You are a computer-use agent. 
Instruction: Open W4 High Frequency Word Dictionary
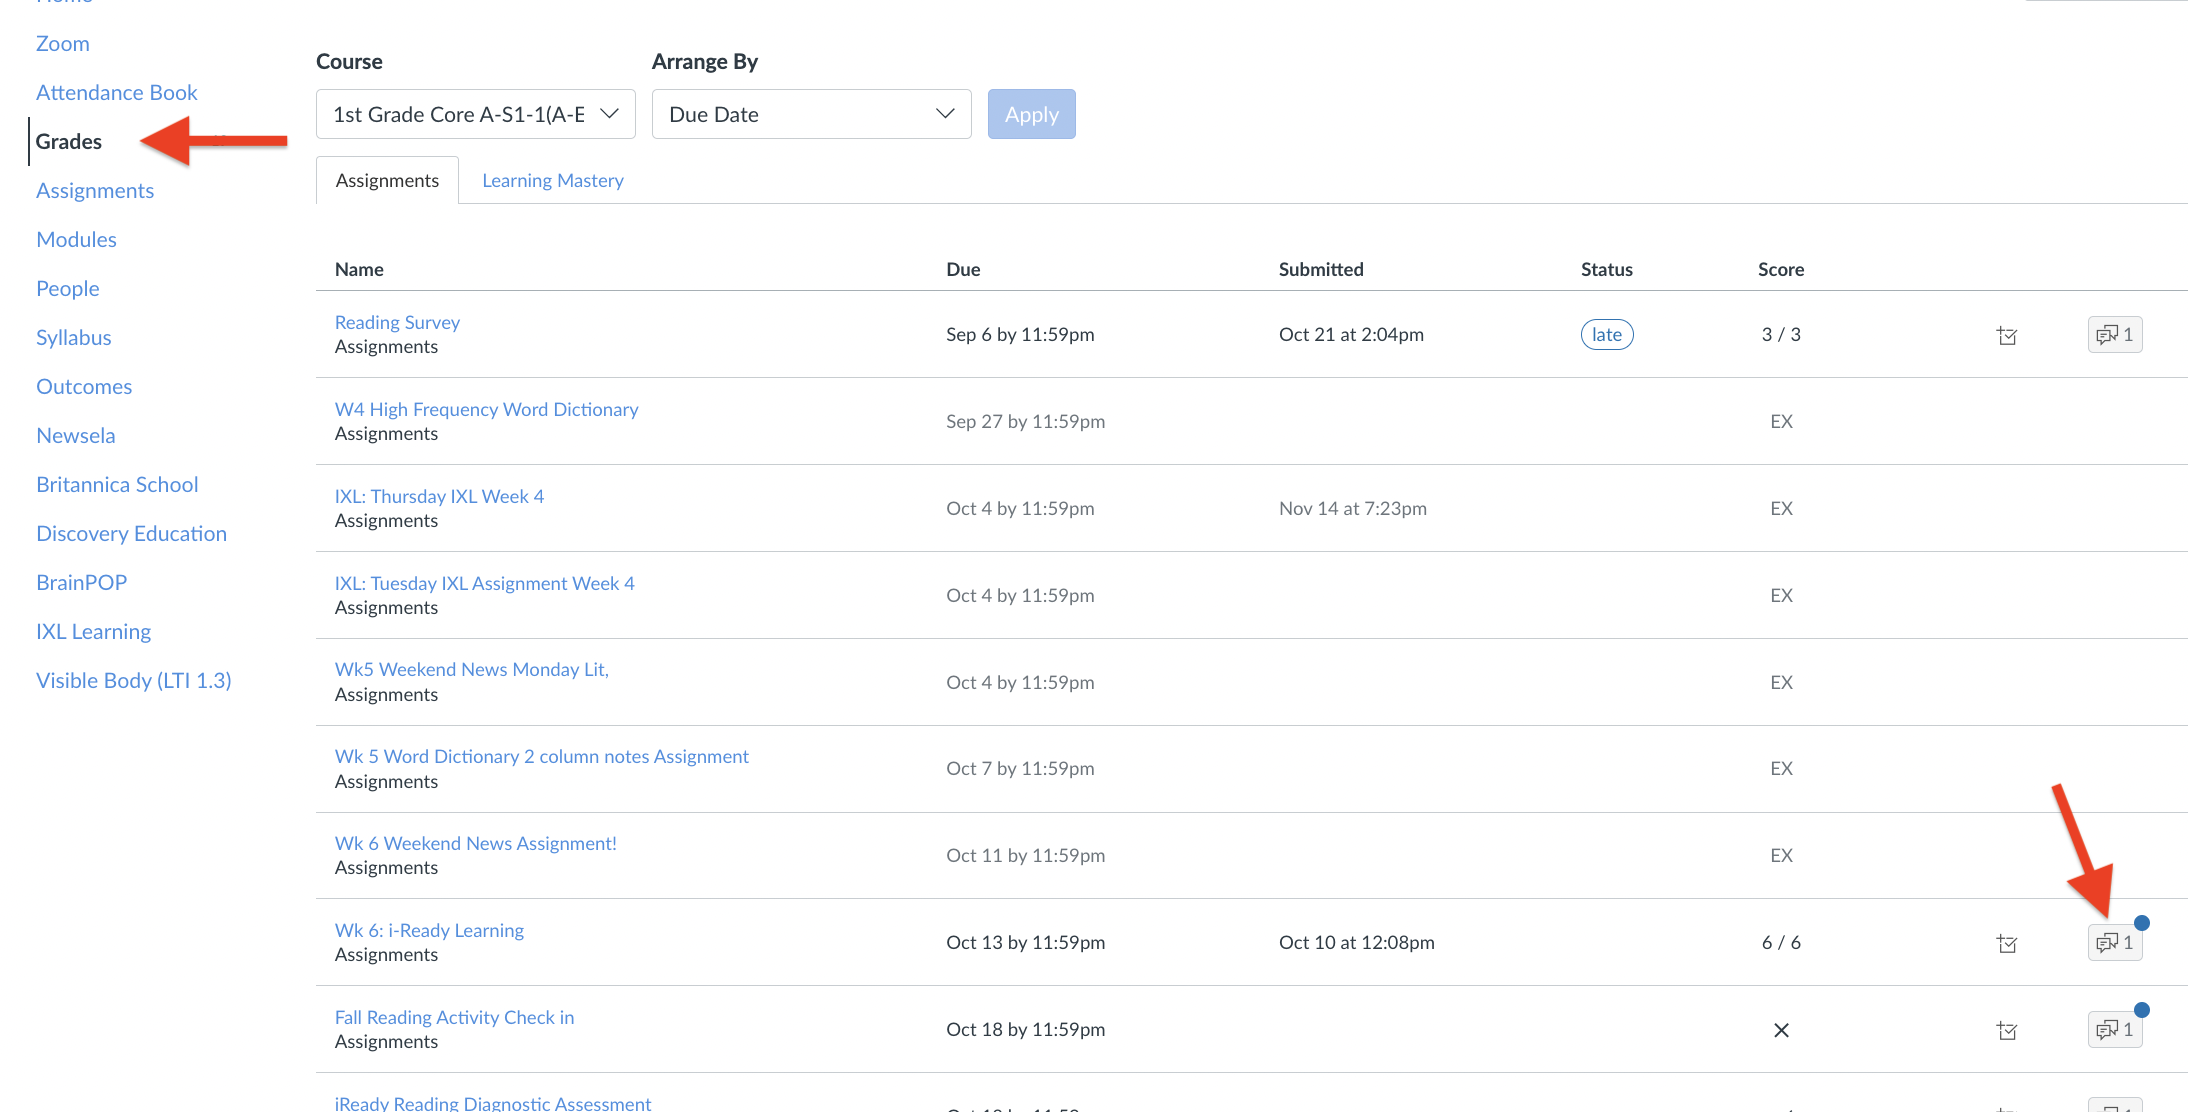pyautogui.click(x=486, y=410)
